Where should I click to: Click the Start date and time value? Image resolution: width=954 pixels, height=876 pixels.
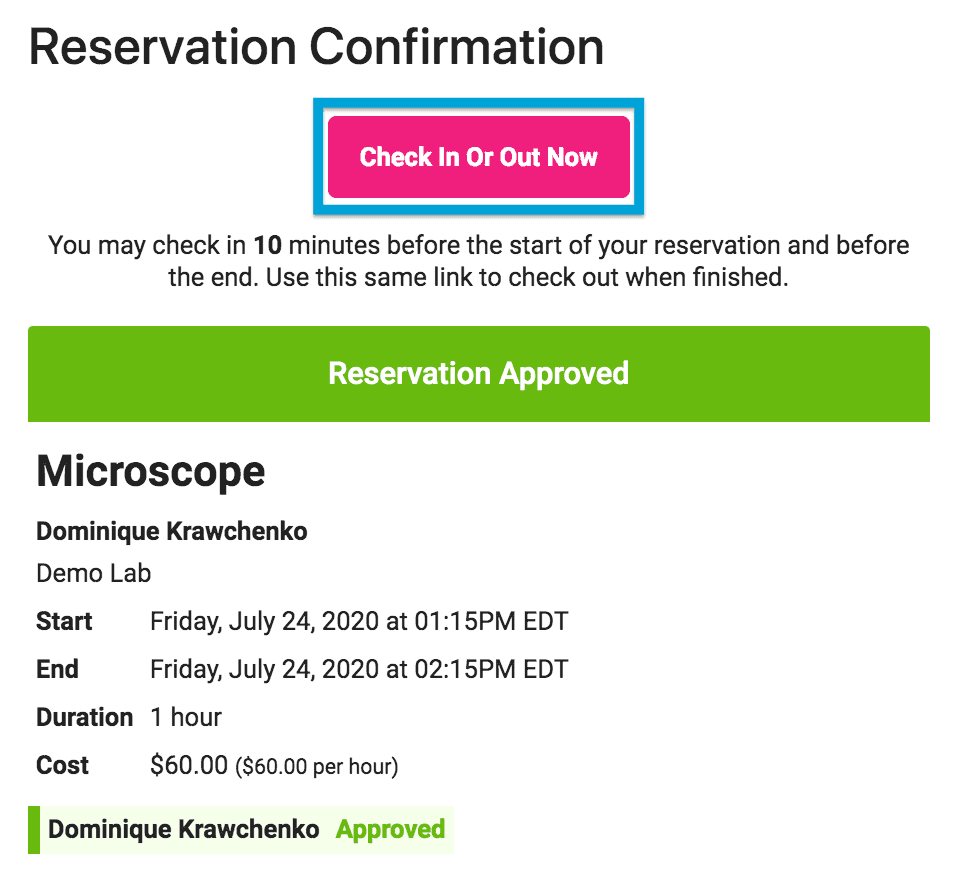pos(358,620)
